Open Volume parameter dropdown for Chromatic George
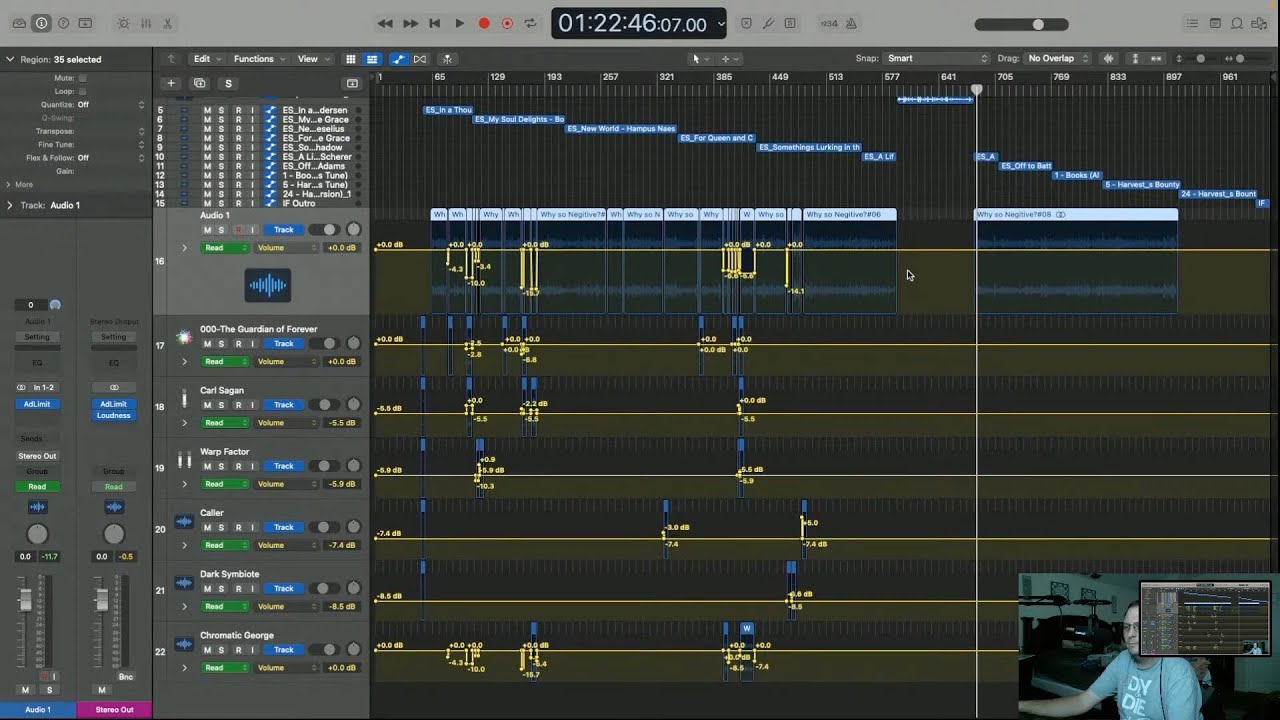The image size is (1280, 720). click(286, 667)
